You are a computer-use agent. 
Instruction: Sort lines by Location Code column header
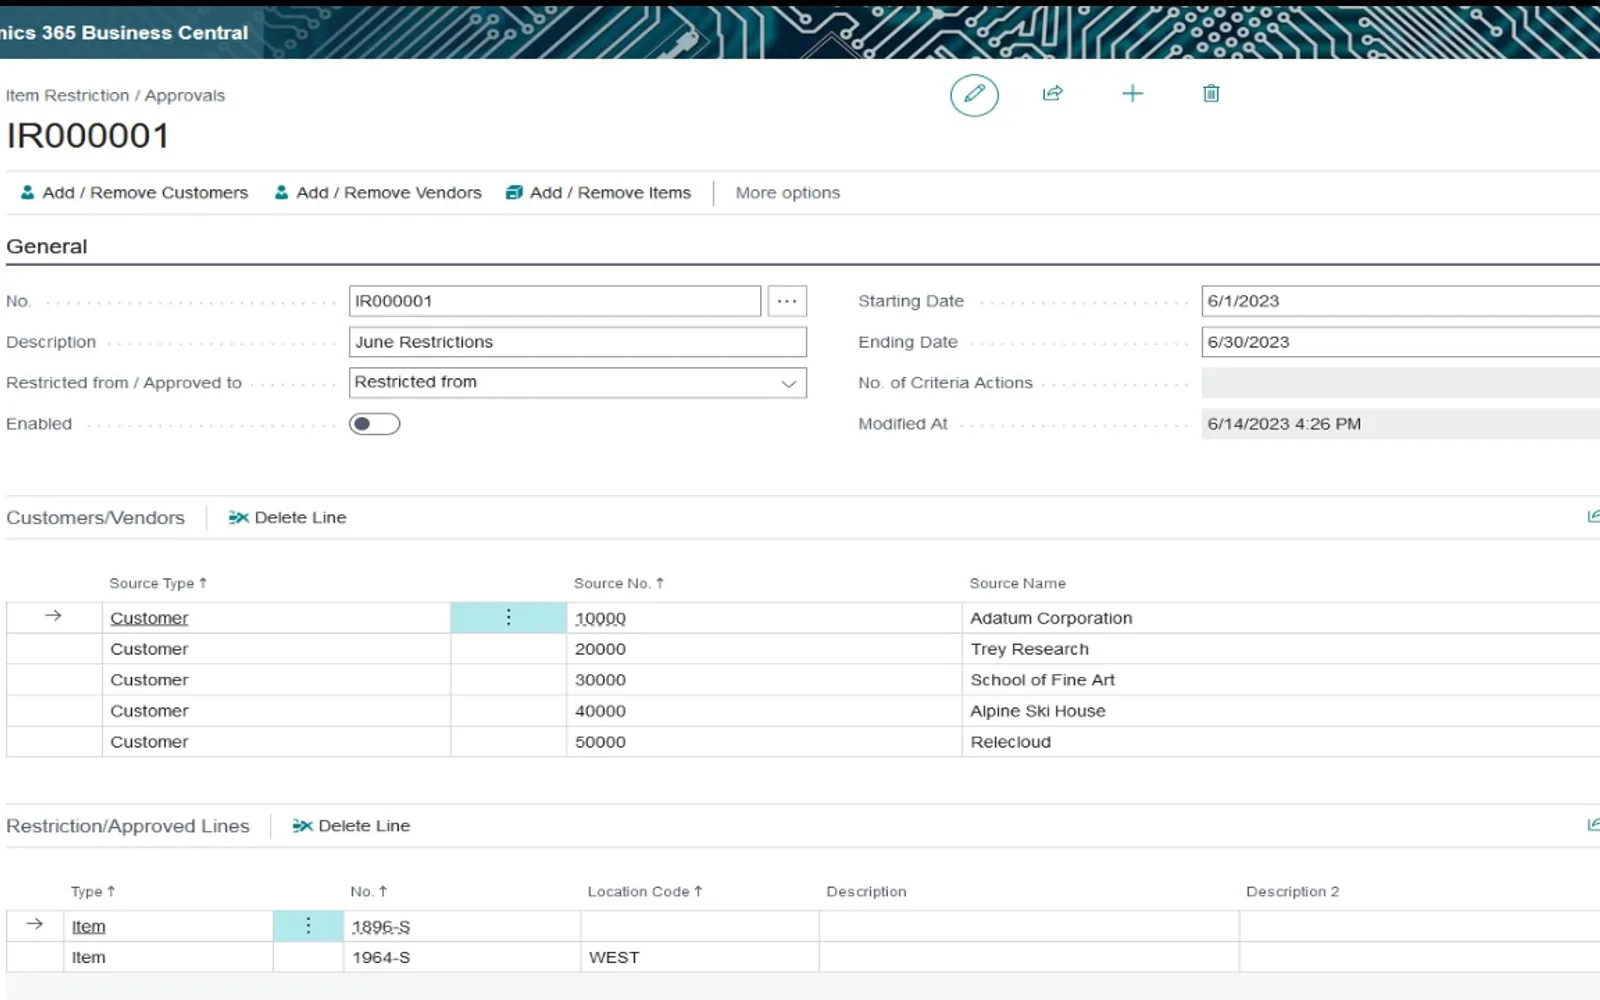coord(645,891)
